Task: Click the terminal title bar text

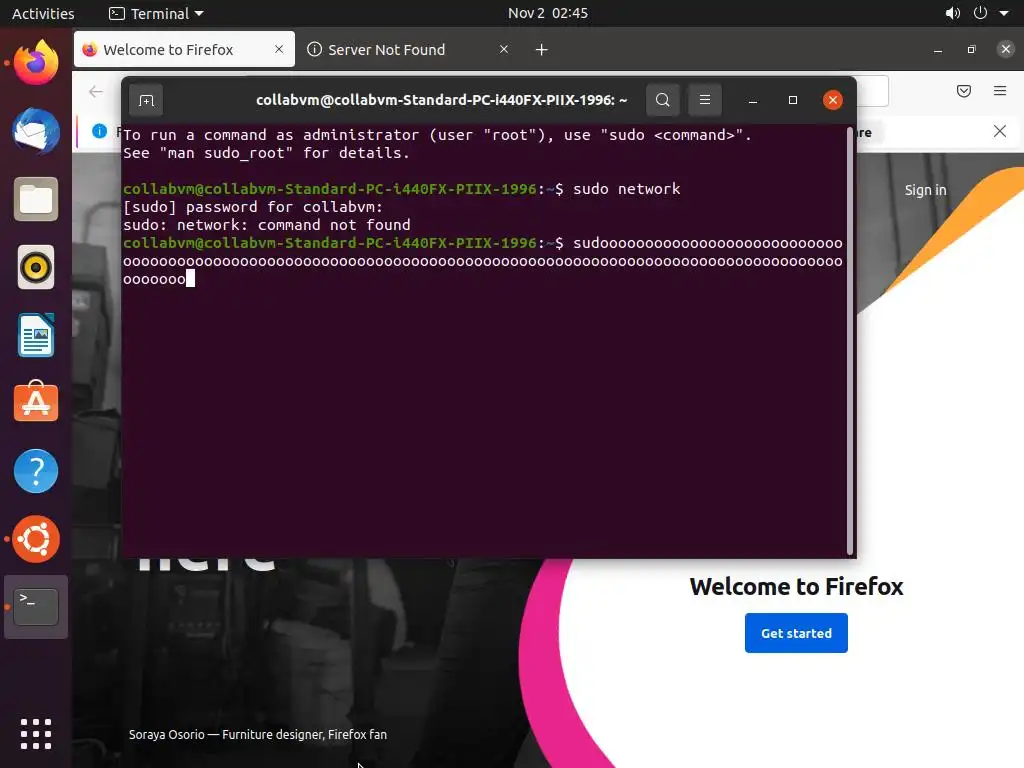Action: tap(441, 100)
